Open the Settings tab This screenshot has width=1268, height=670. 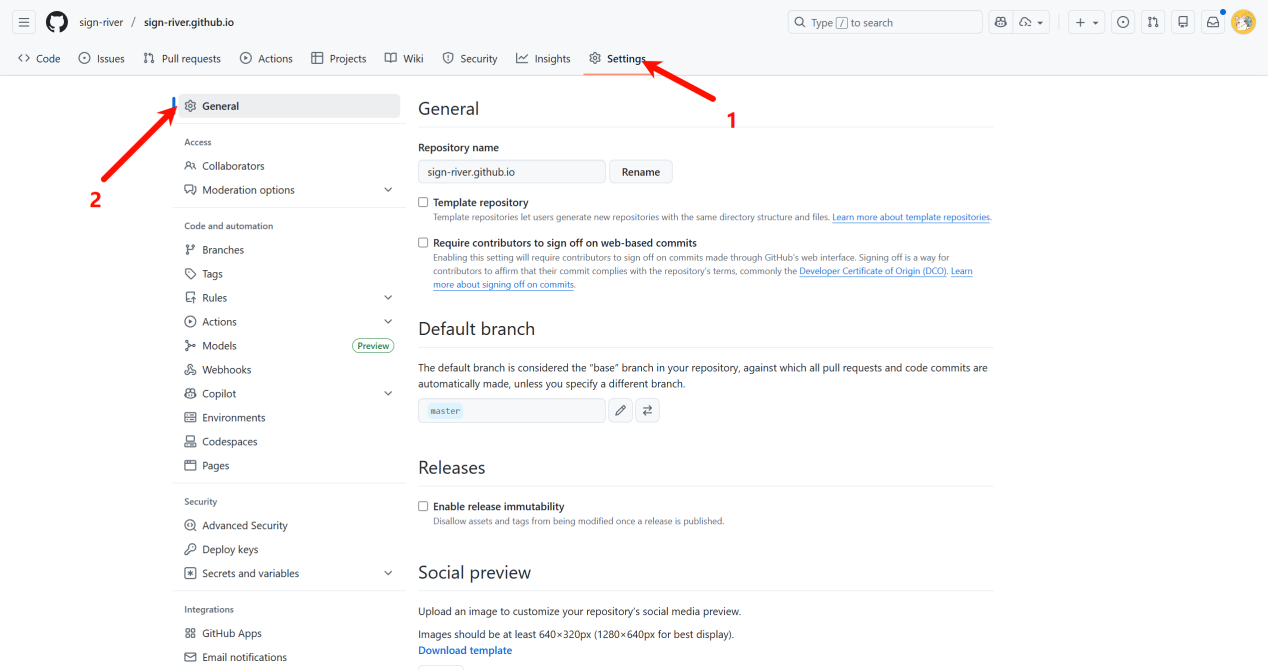[x=617, y=59]
